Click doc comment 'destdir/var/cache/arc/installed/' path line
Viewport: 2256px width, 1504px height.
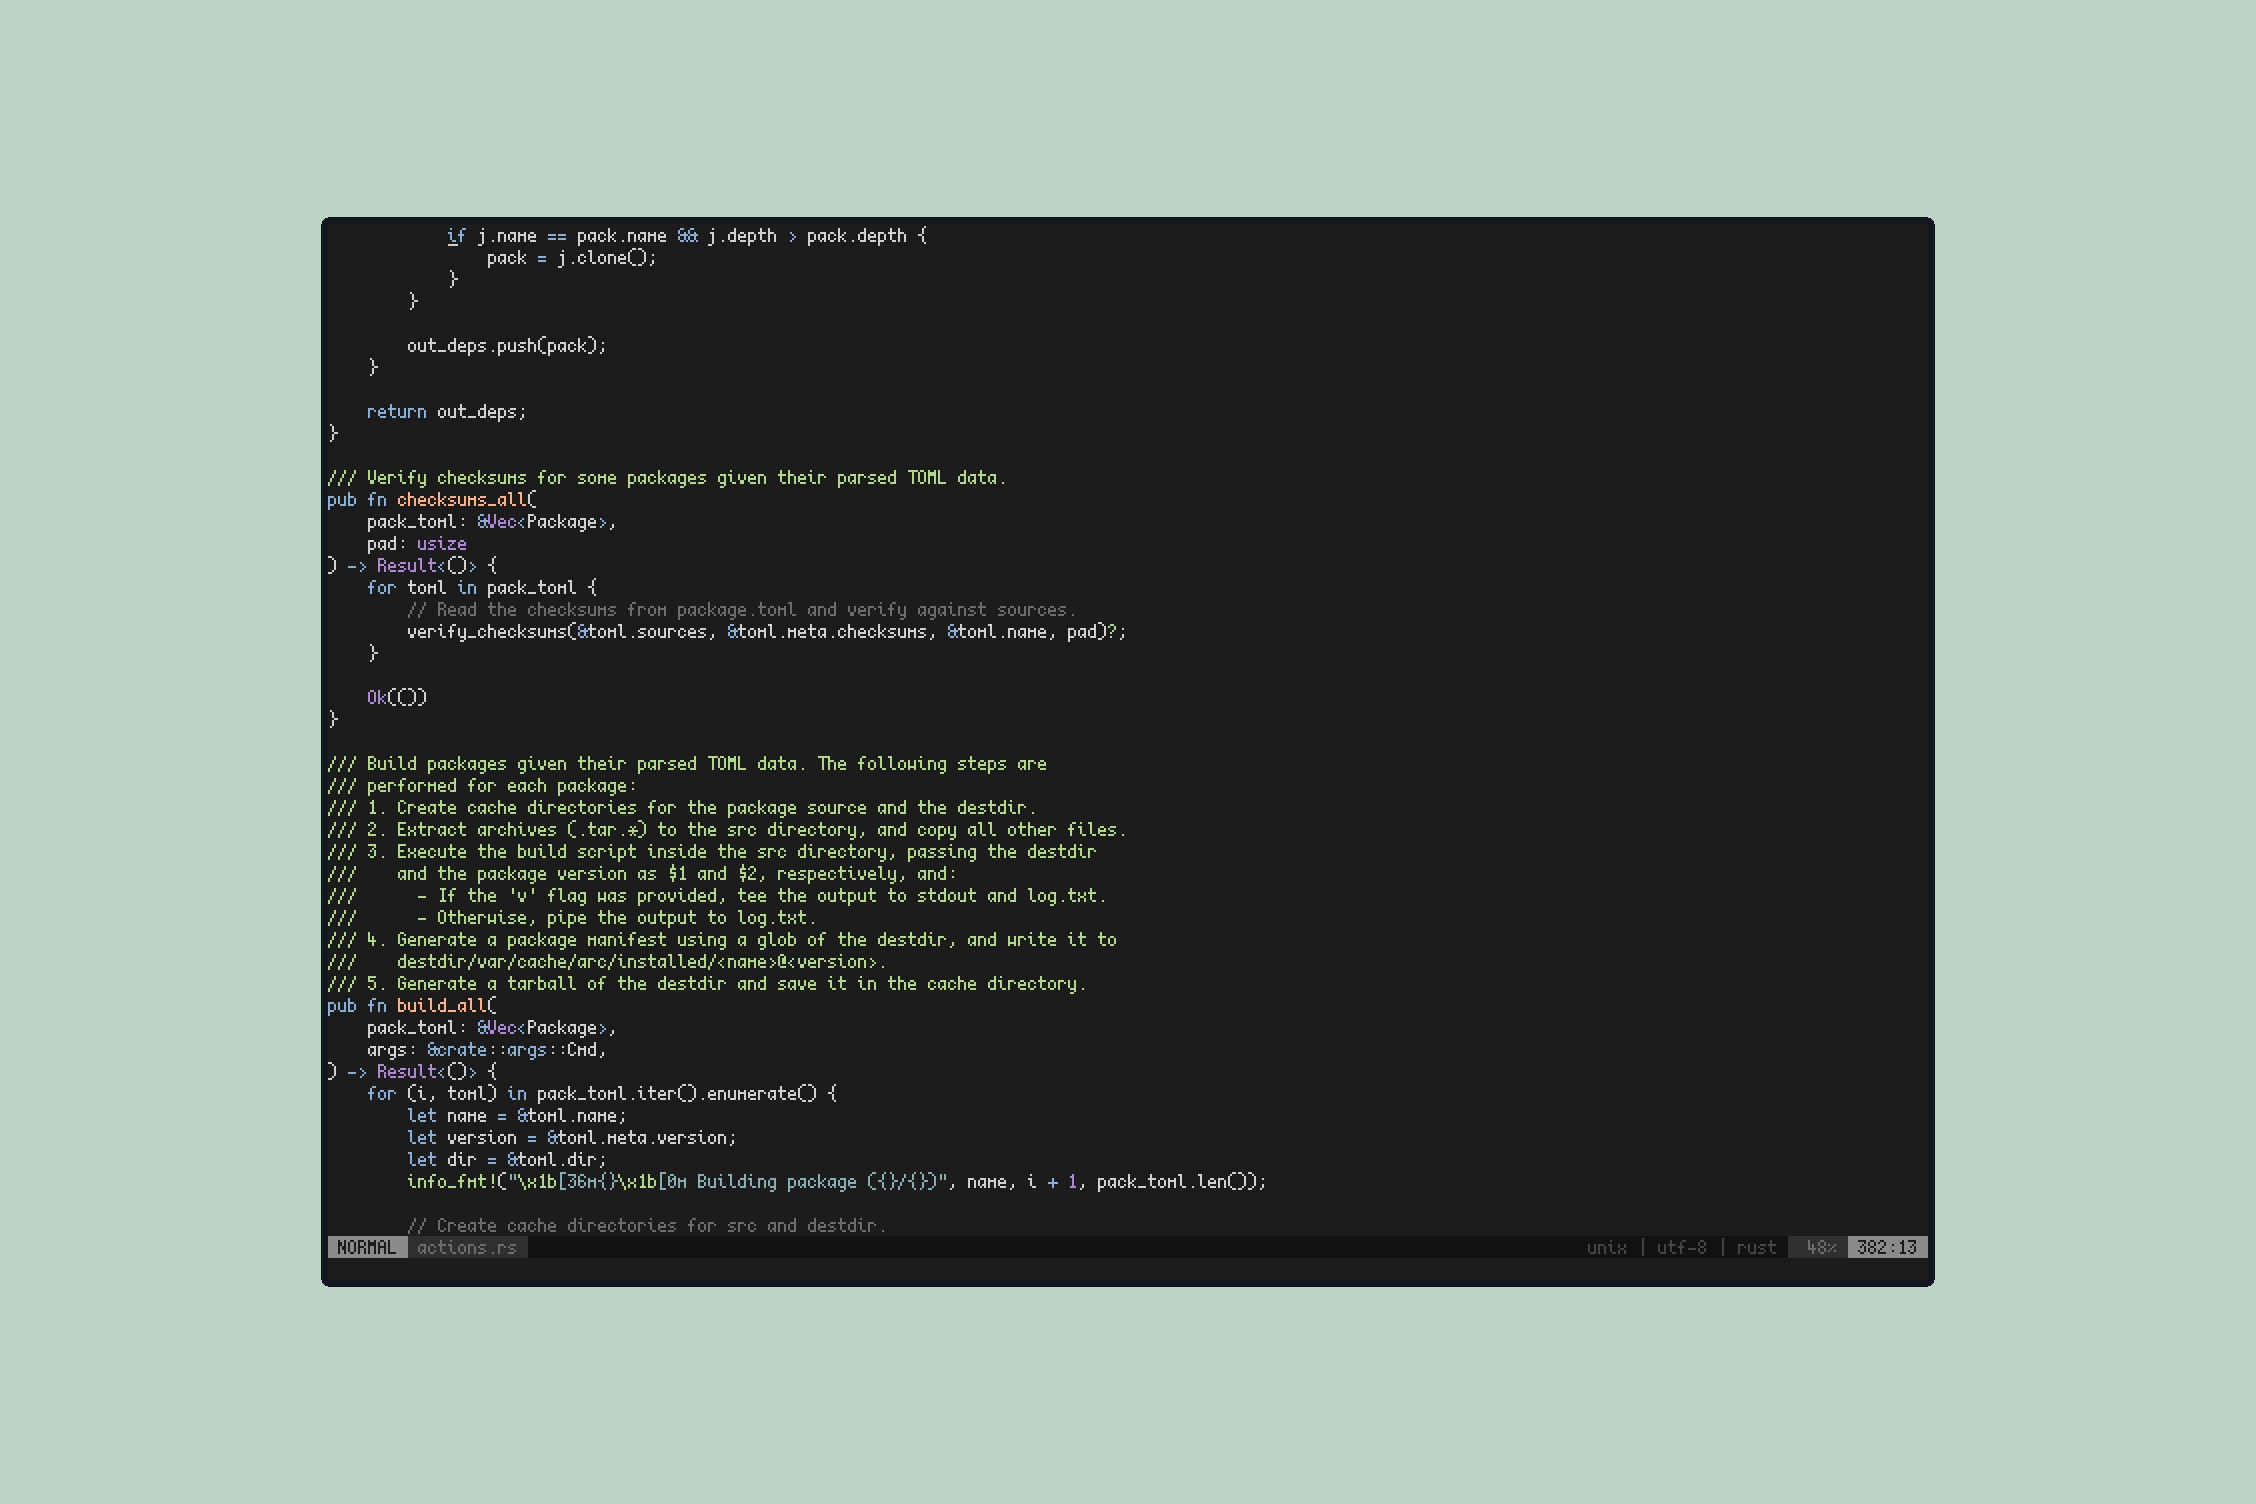(x=606, y=961)
